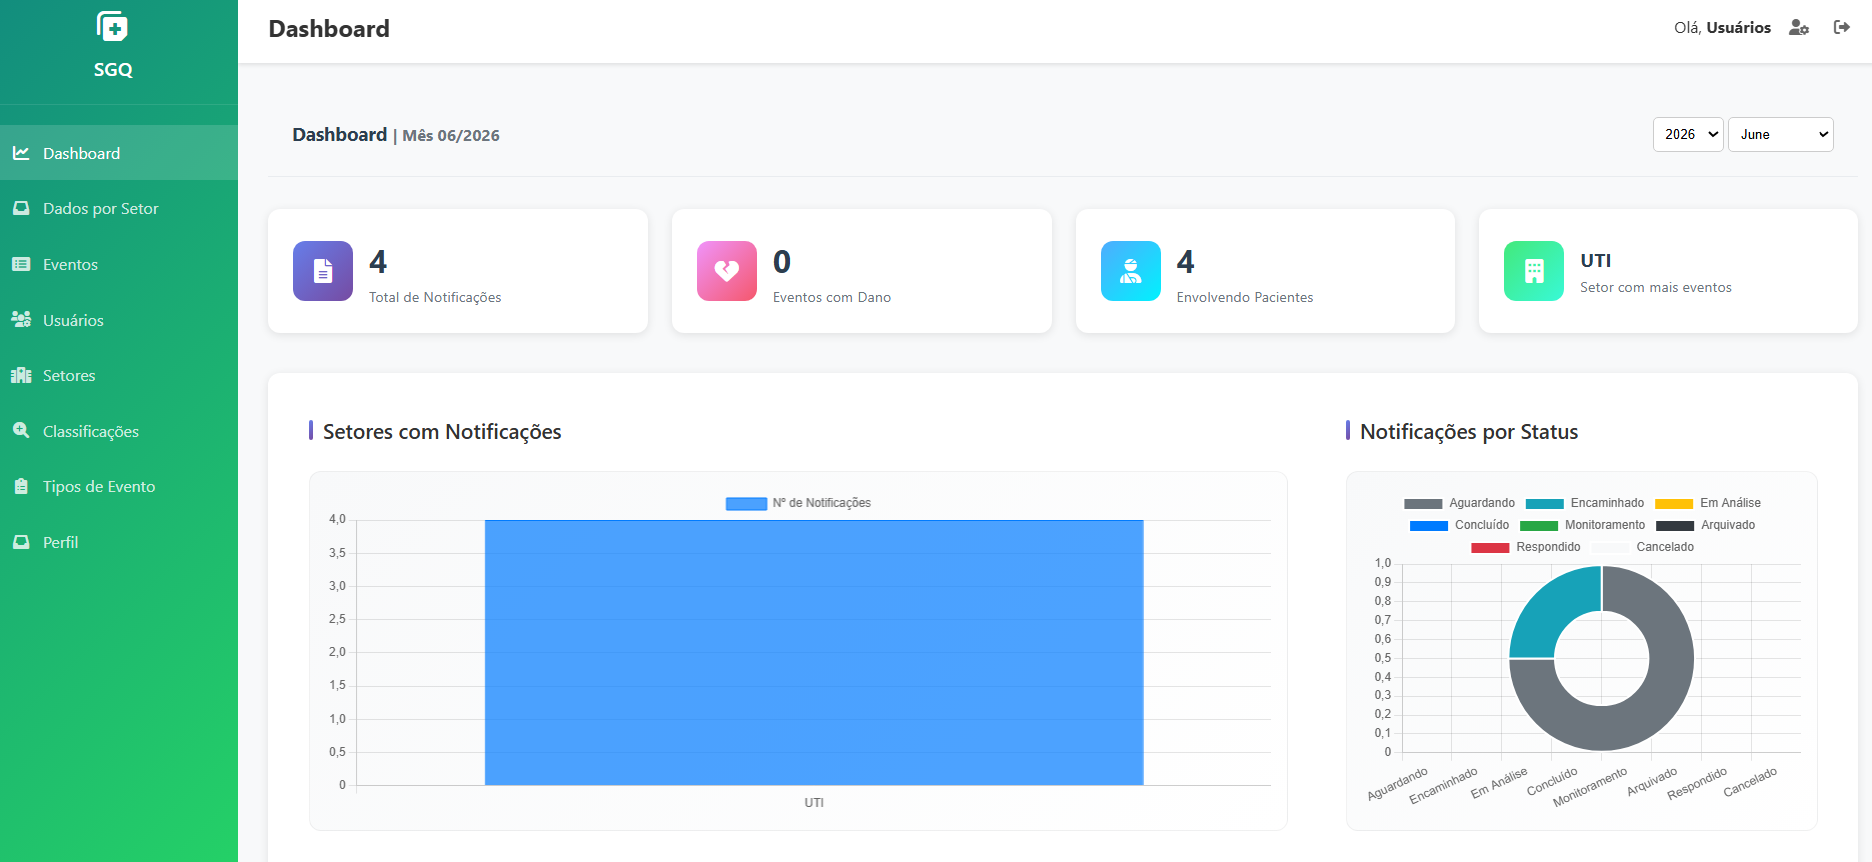Toggle Aguardando legend entry
Viewport: 1872px width, 862px height.
[x=1459, y=503]
